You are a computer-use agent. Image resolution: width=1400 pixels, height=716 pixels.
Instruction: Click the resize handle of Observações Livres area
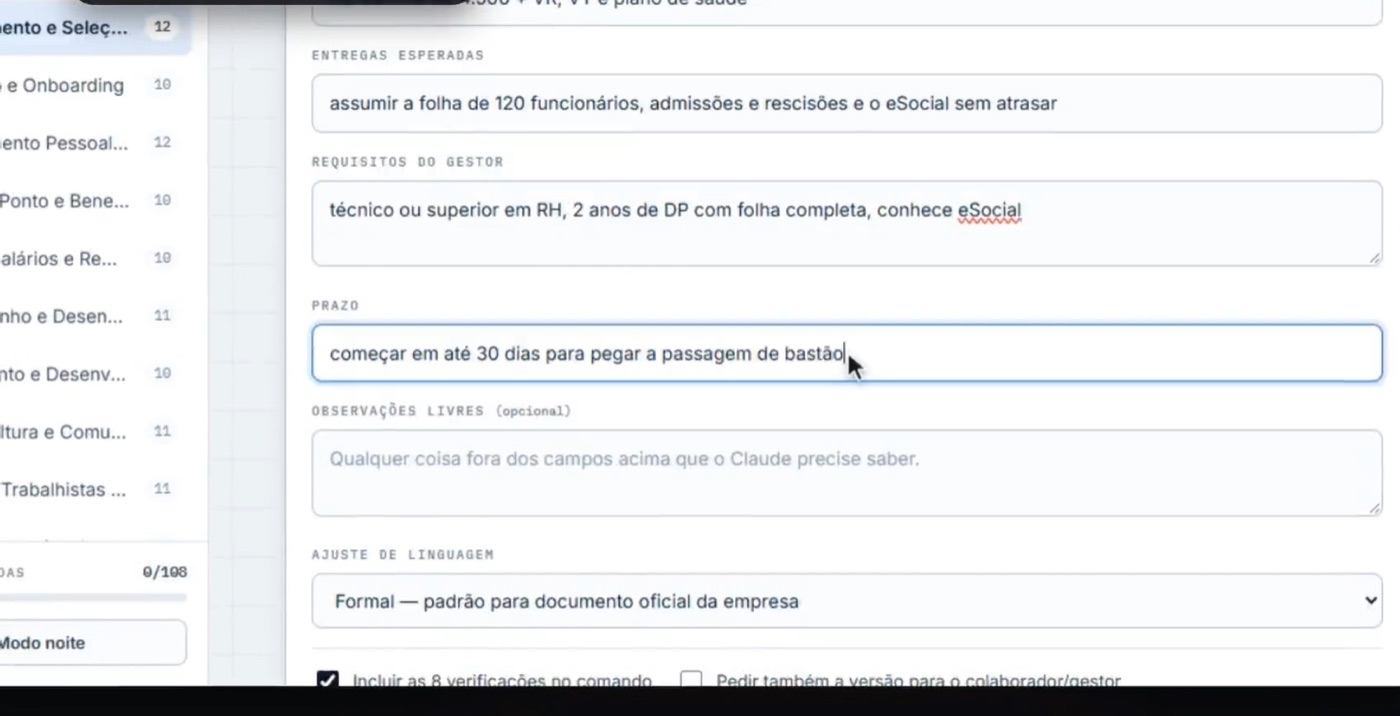tap(1374, 508)
